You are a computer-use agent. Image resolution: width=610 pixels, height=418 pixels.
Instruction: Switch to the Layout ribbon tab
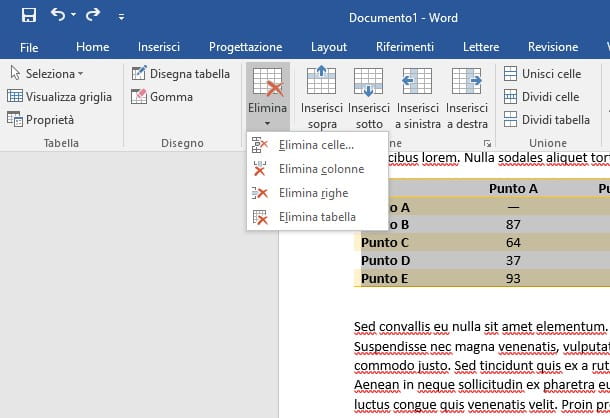point(329,47)
